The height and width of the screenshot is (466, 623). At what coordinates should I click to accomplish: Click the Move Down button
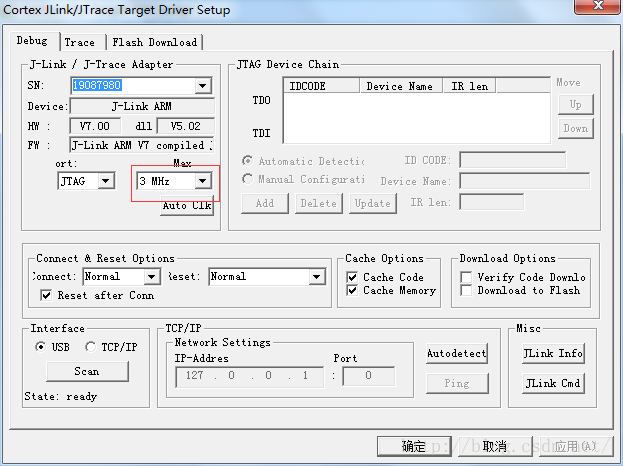pyautogui.click(x=576, y=128)
